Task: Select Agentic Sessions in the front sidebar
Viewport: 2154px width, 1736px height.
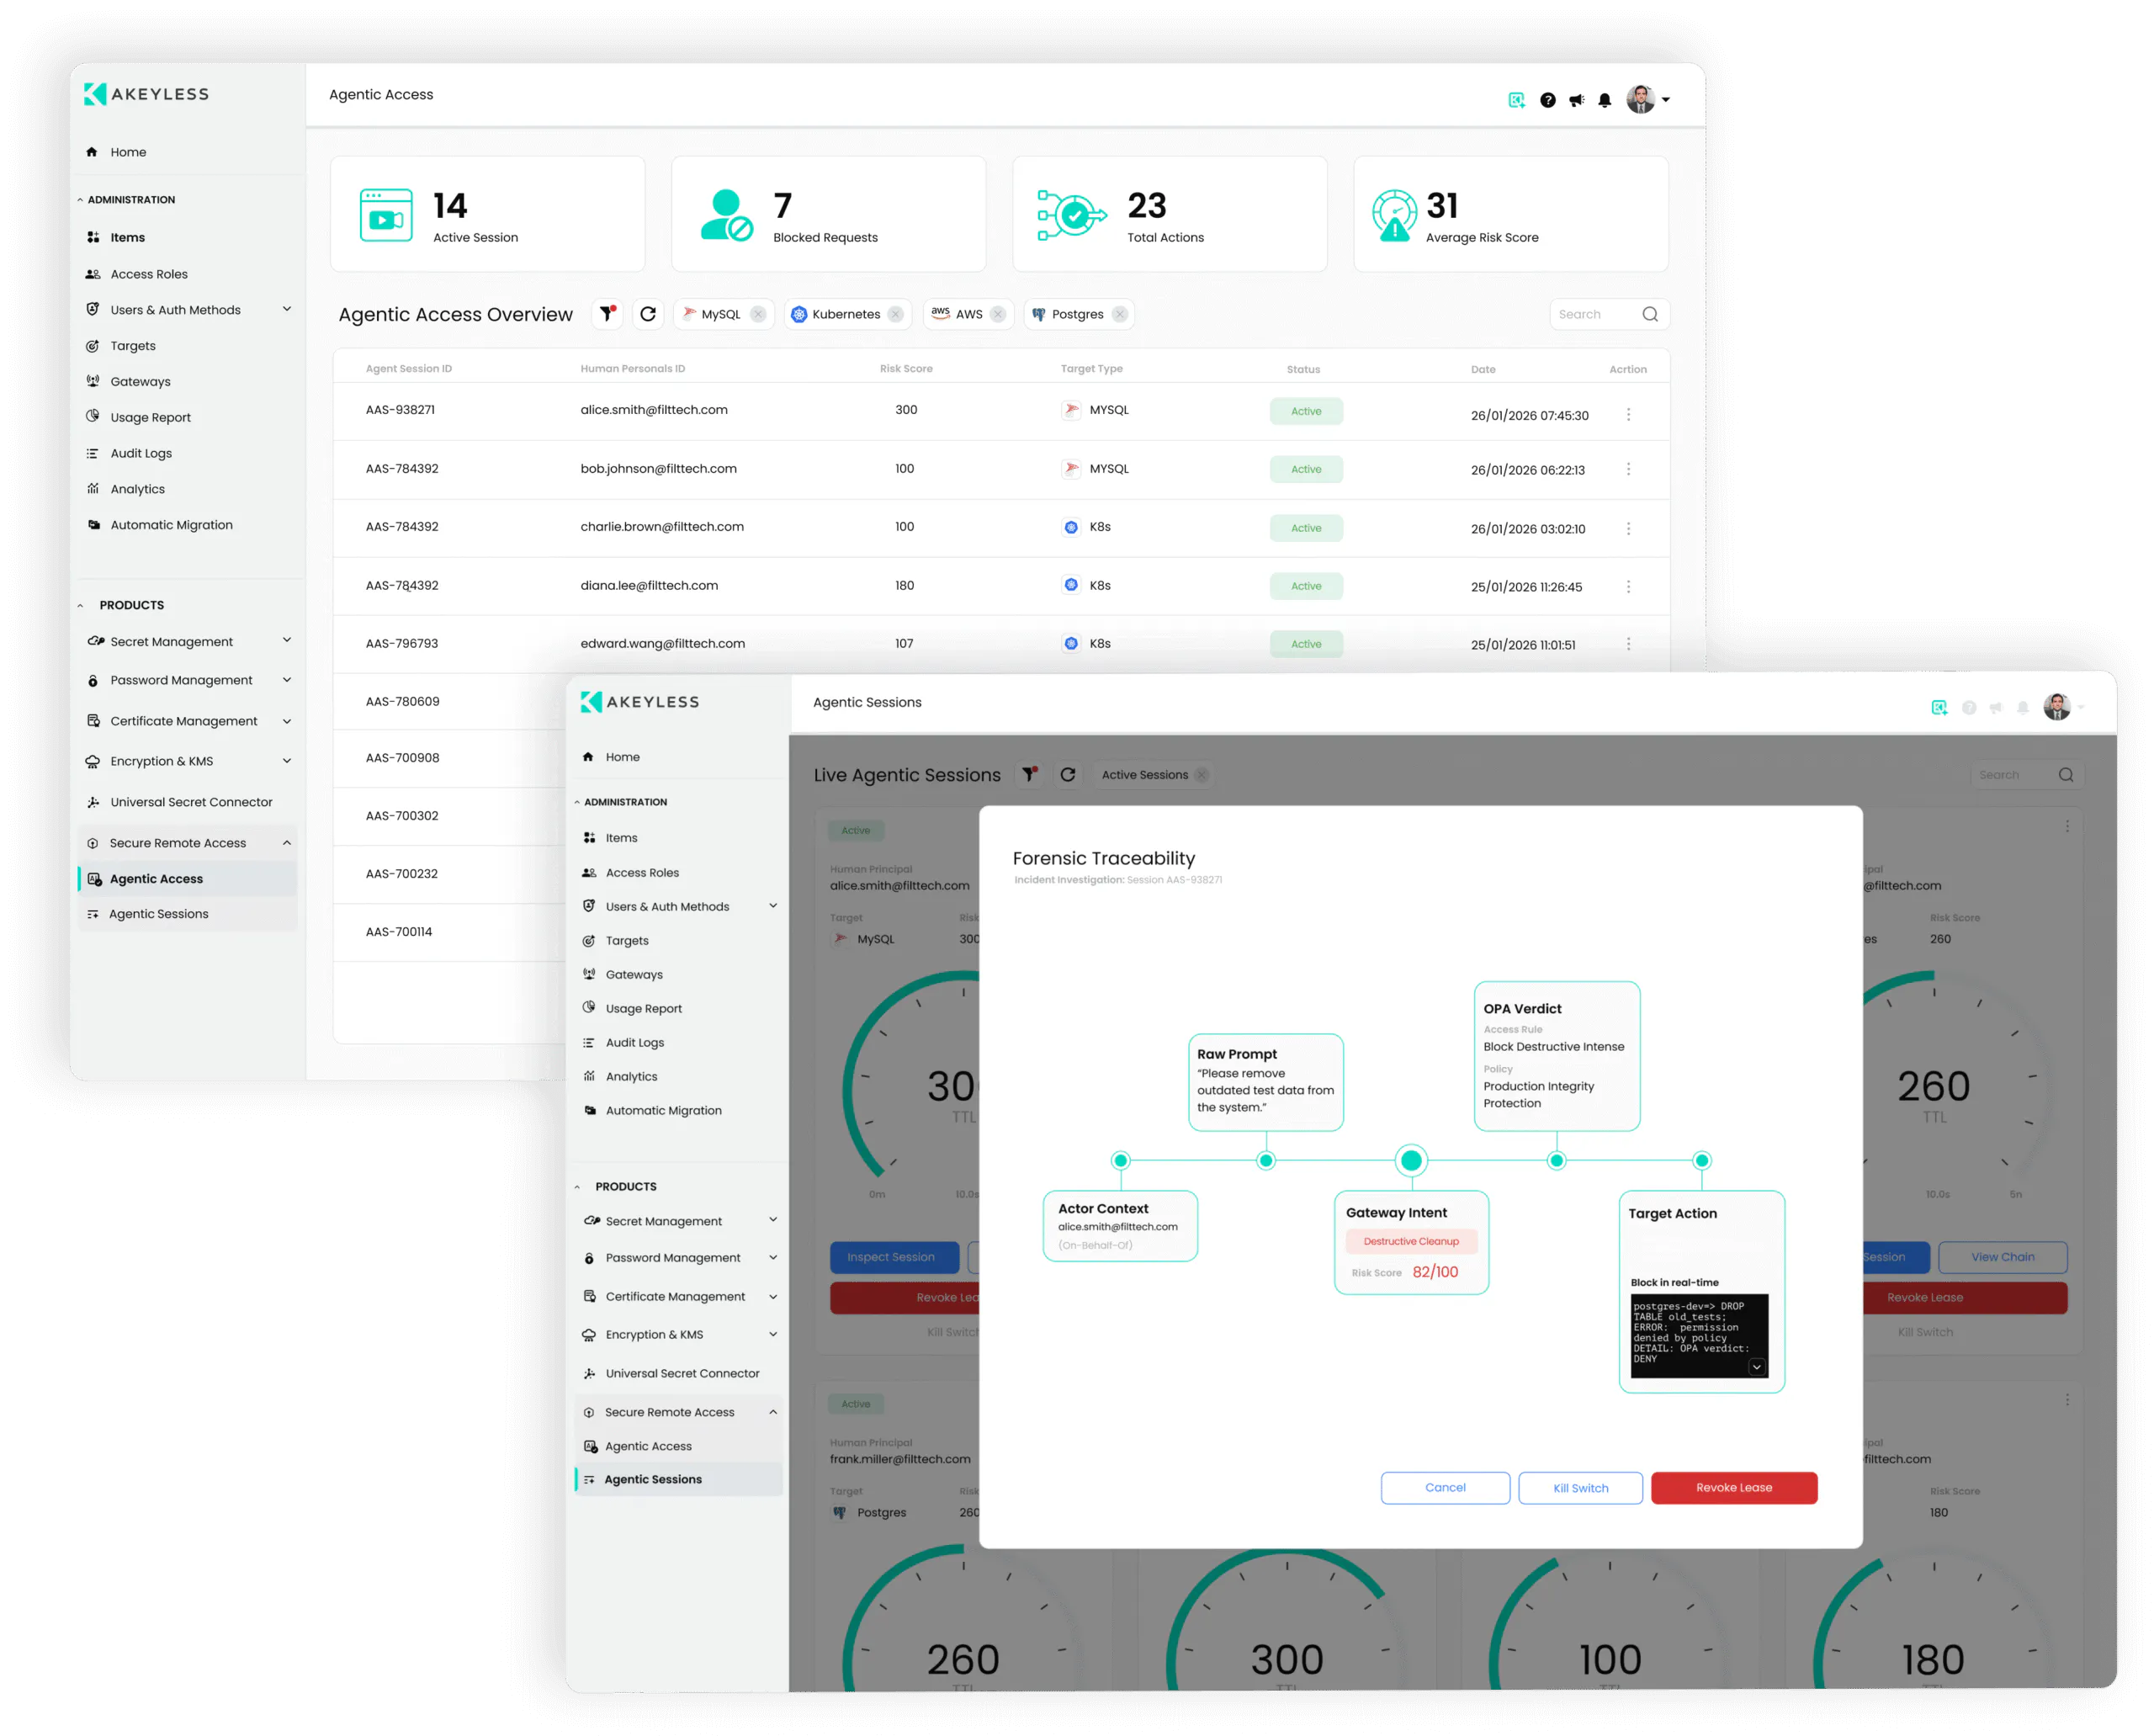Action: 653,1479
